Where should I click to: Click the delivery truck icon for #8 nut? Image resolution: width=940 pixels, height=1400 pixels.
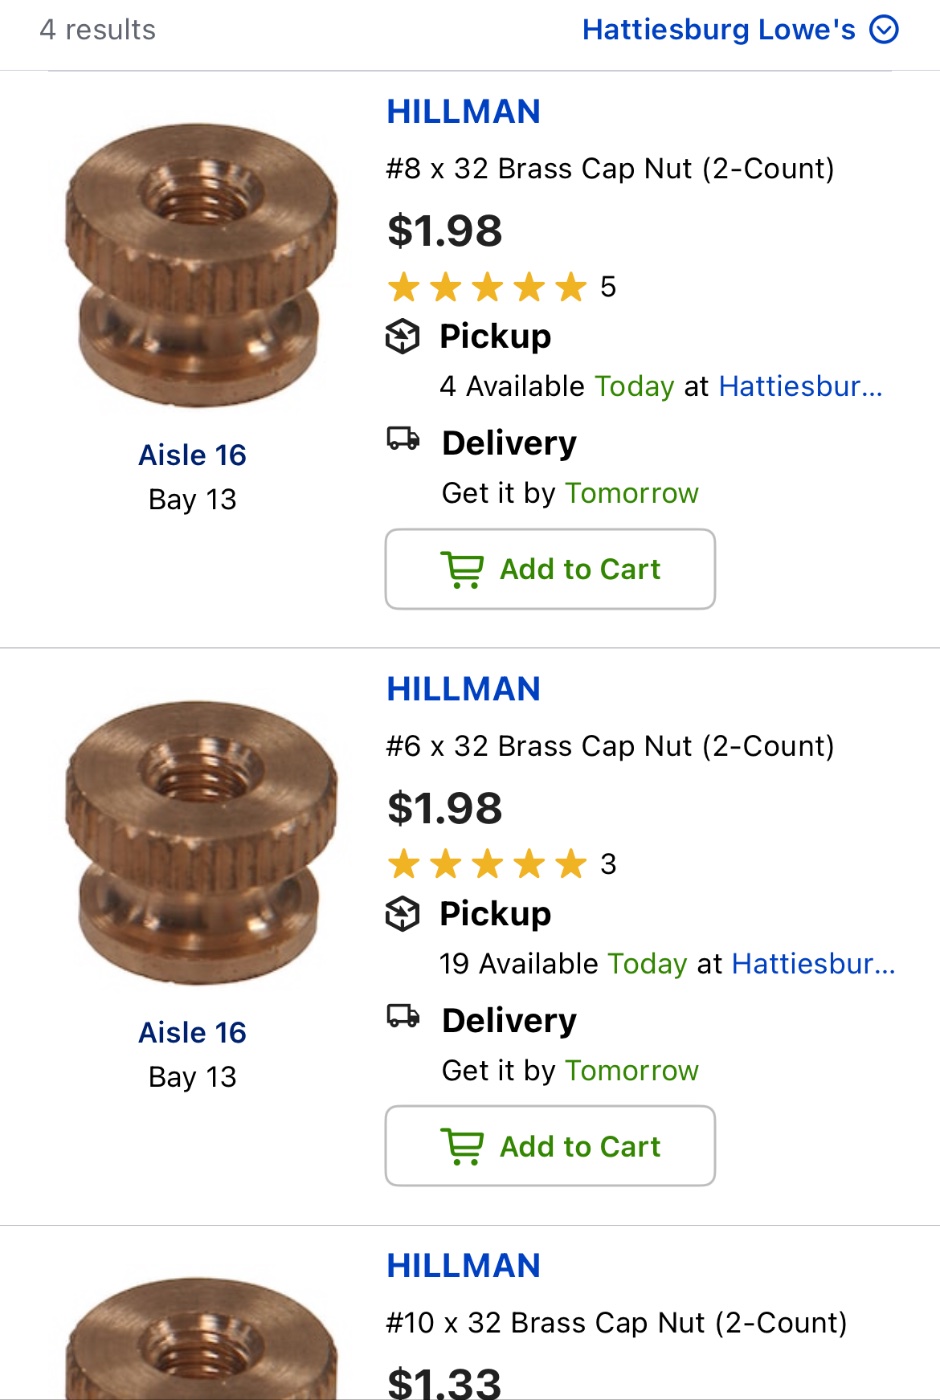[x=403, y=439]
